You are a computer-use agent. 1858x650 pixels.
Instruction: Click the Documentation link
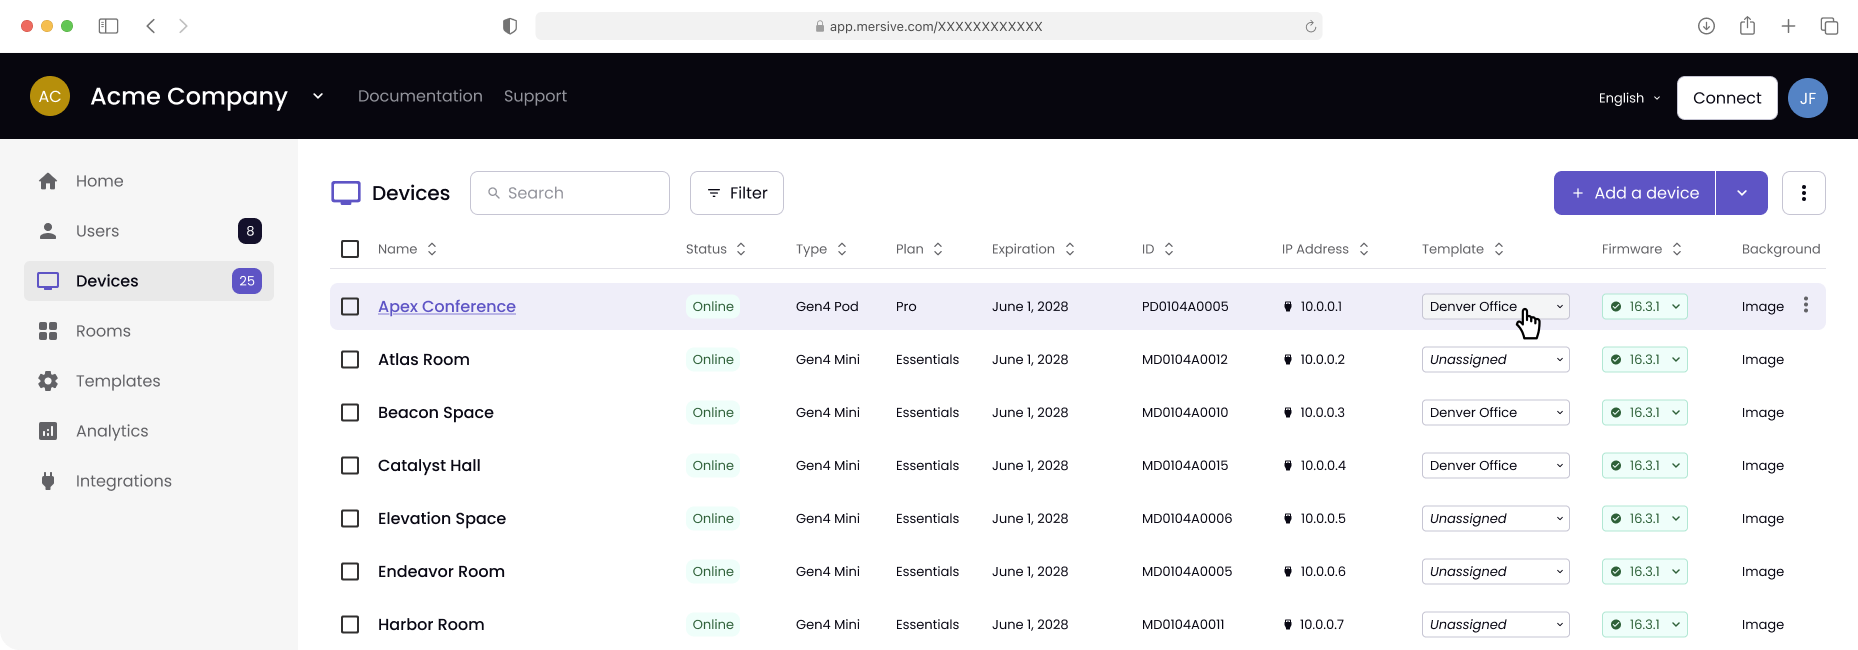pyautogui.click(x=420, y=96)
